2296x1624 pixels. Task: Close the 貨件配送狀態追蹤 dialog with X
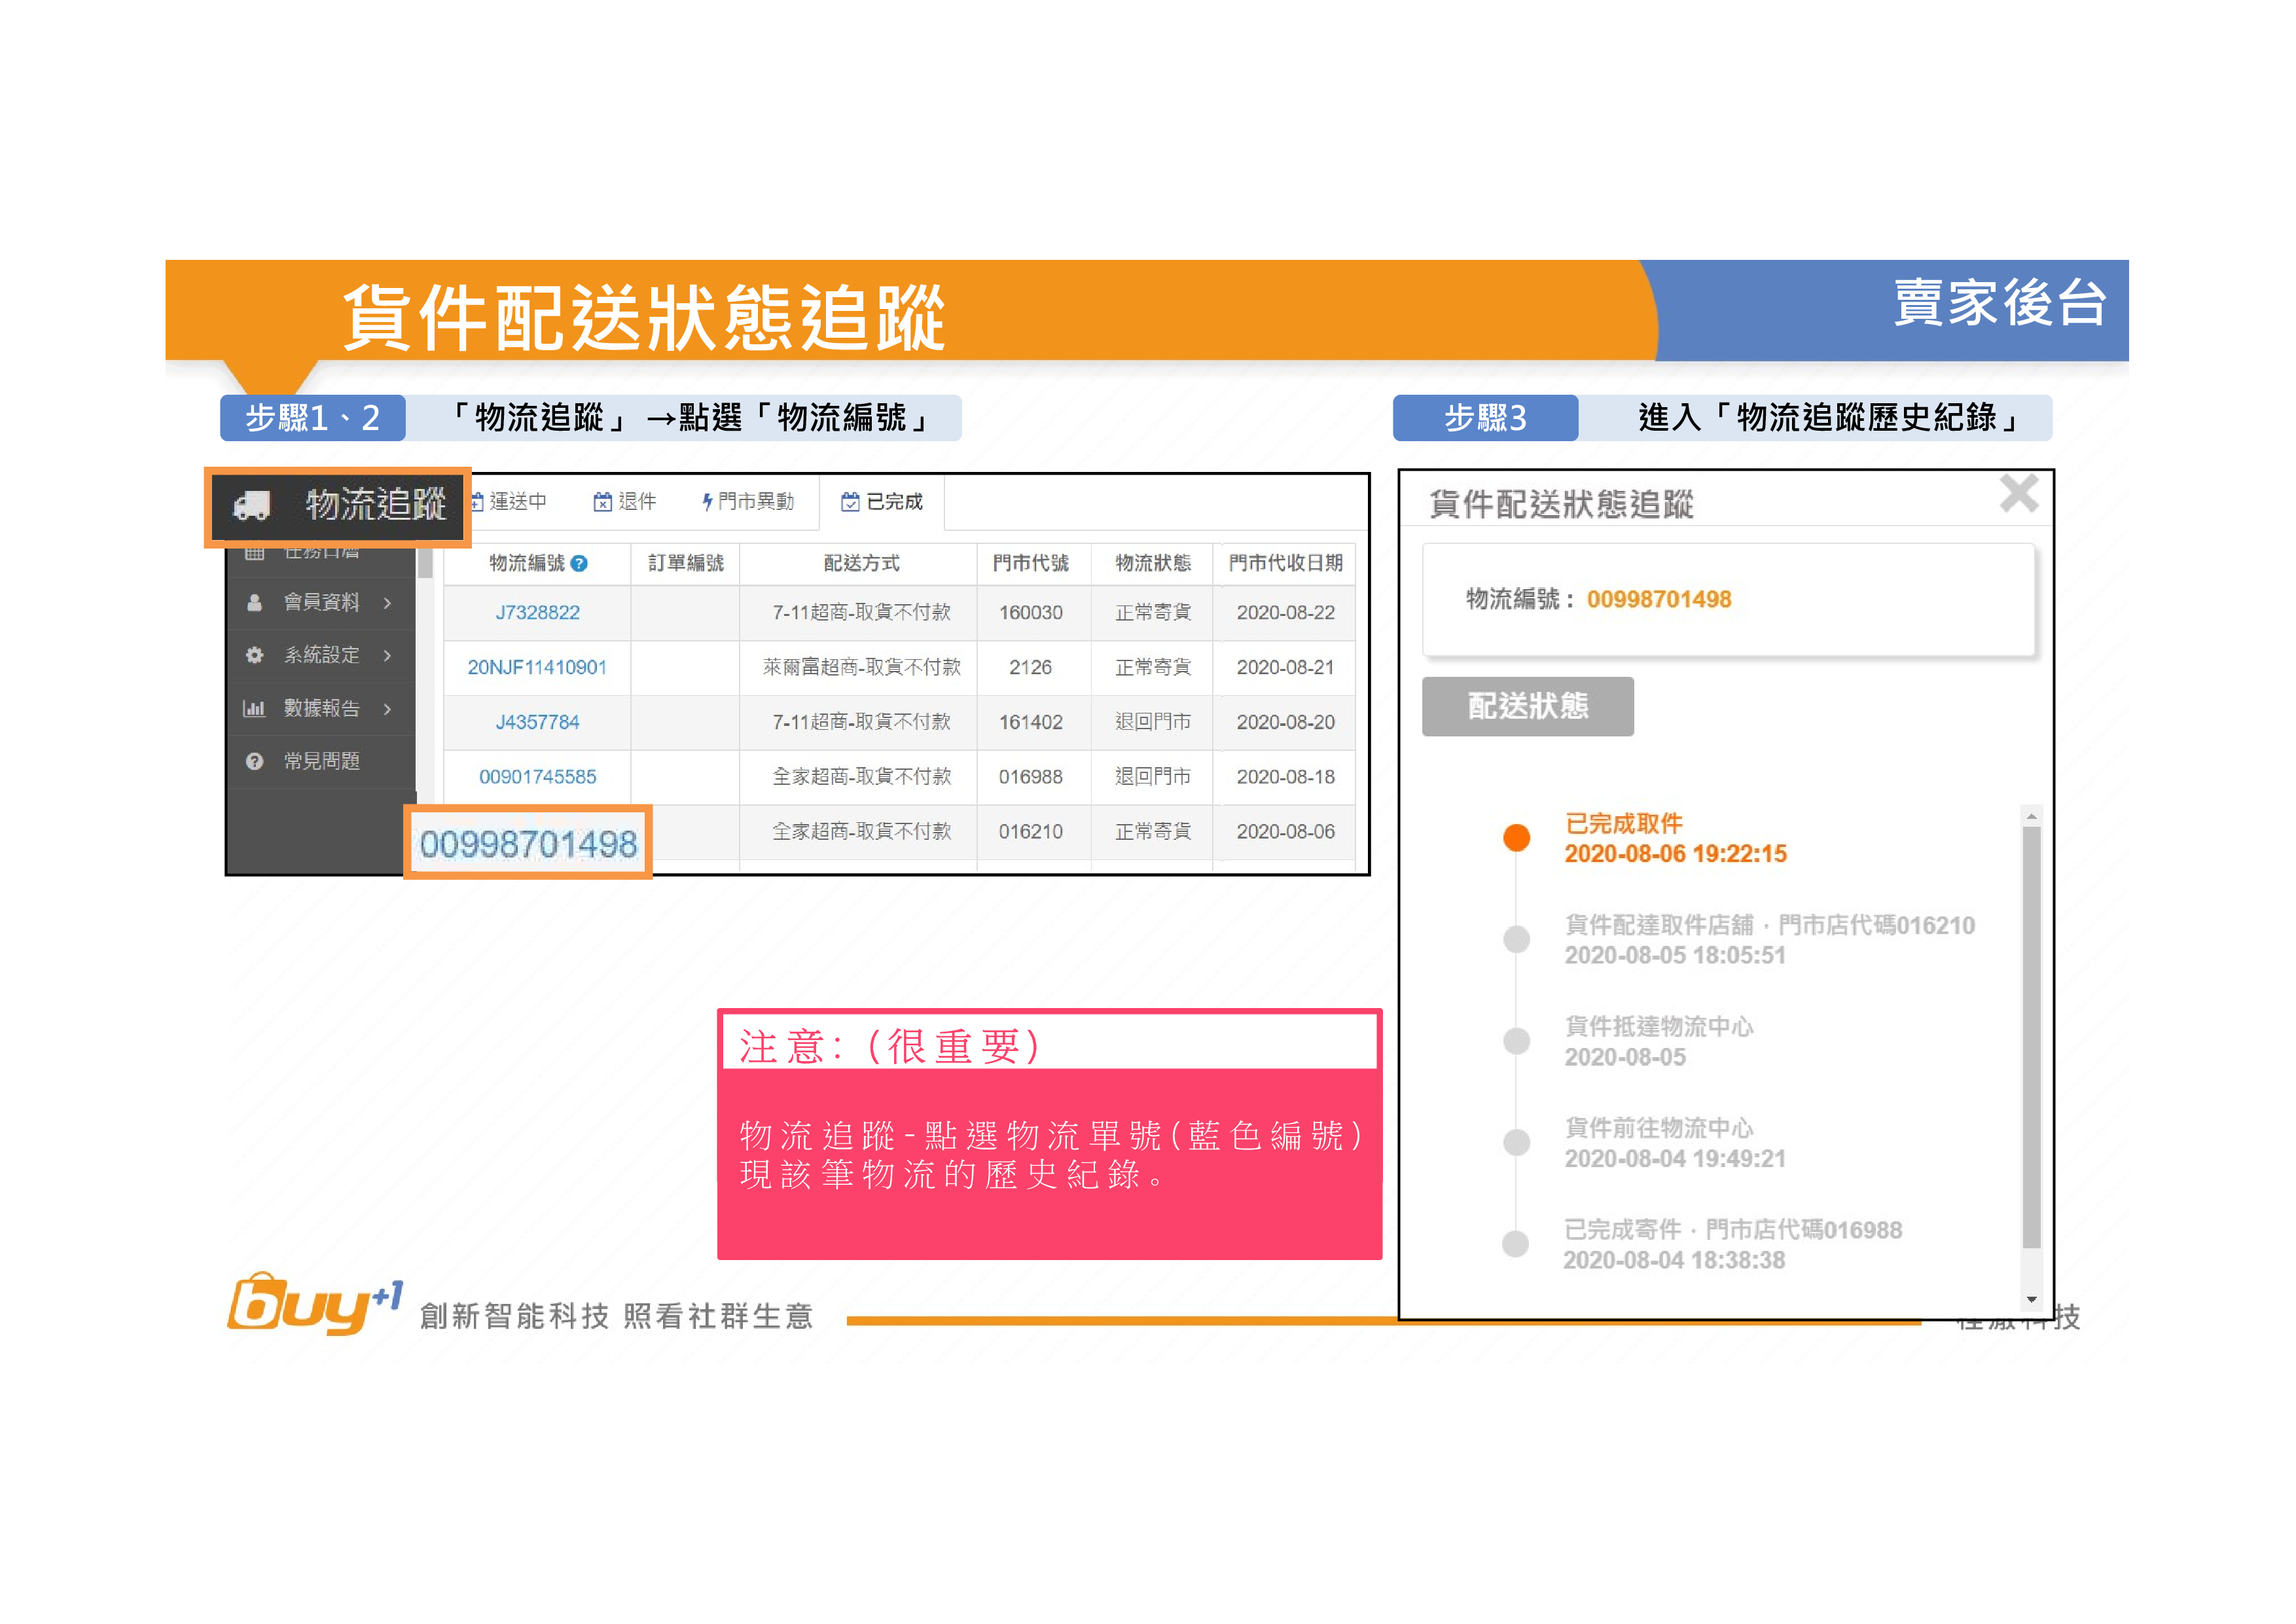[2018, 494]
